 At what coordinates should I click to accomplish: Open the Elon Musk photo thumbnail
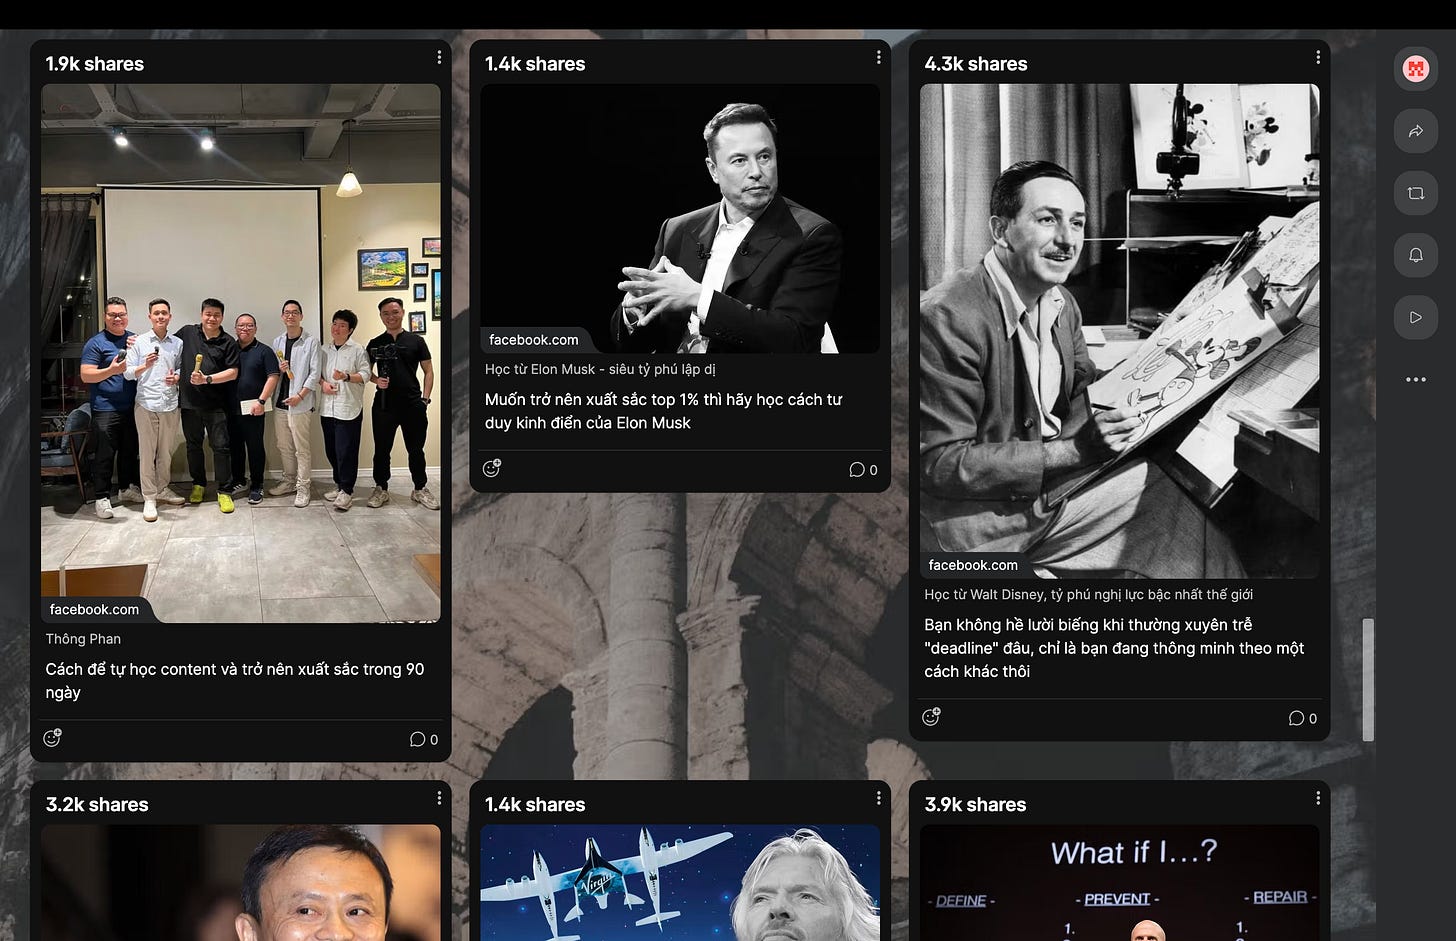(x=680, y=218)
